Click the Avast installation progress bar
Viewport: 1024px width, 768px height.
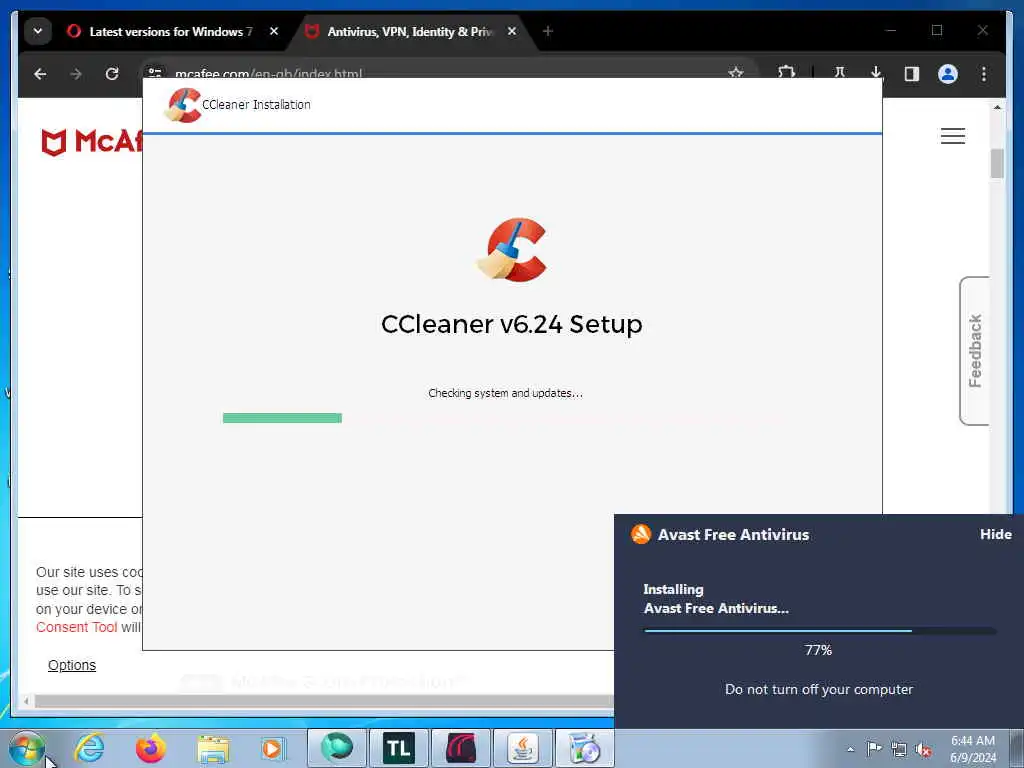coord(820,631)
